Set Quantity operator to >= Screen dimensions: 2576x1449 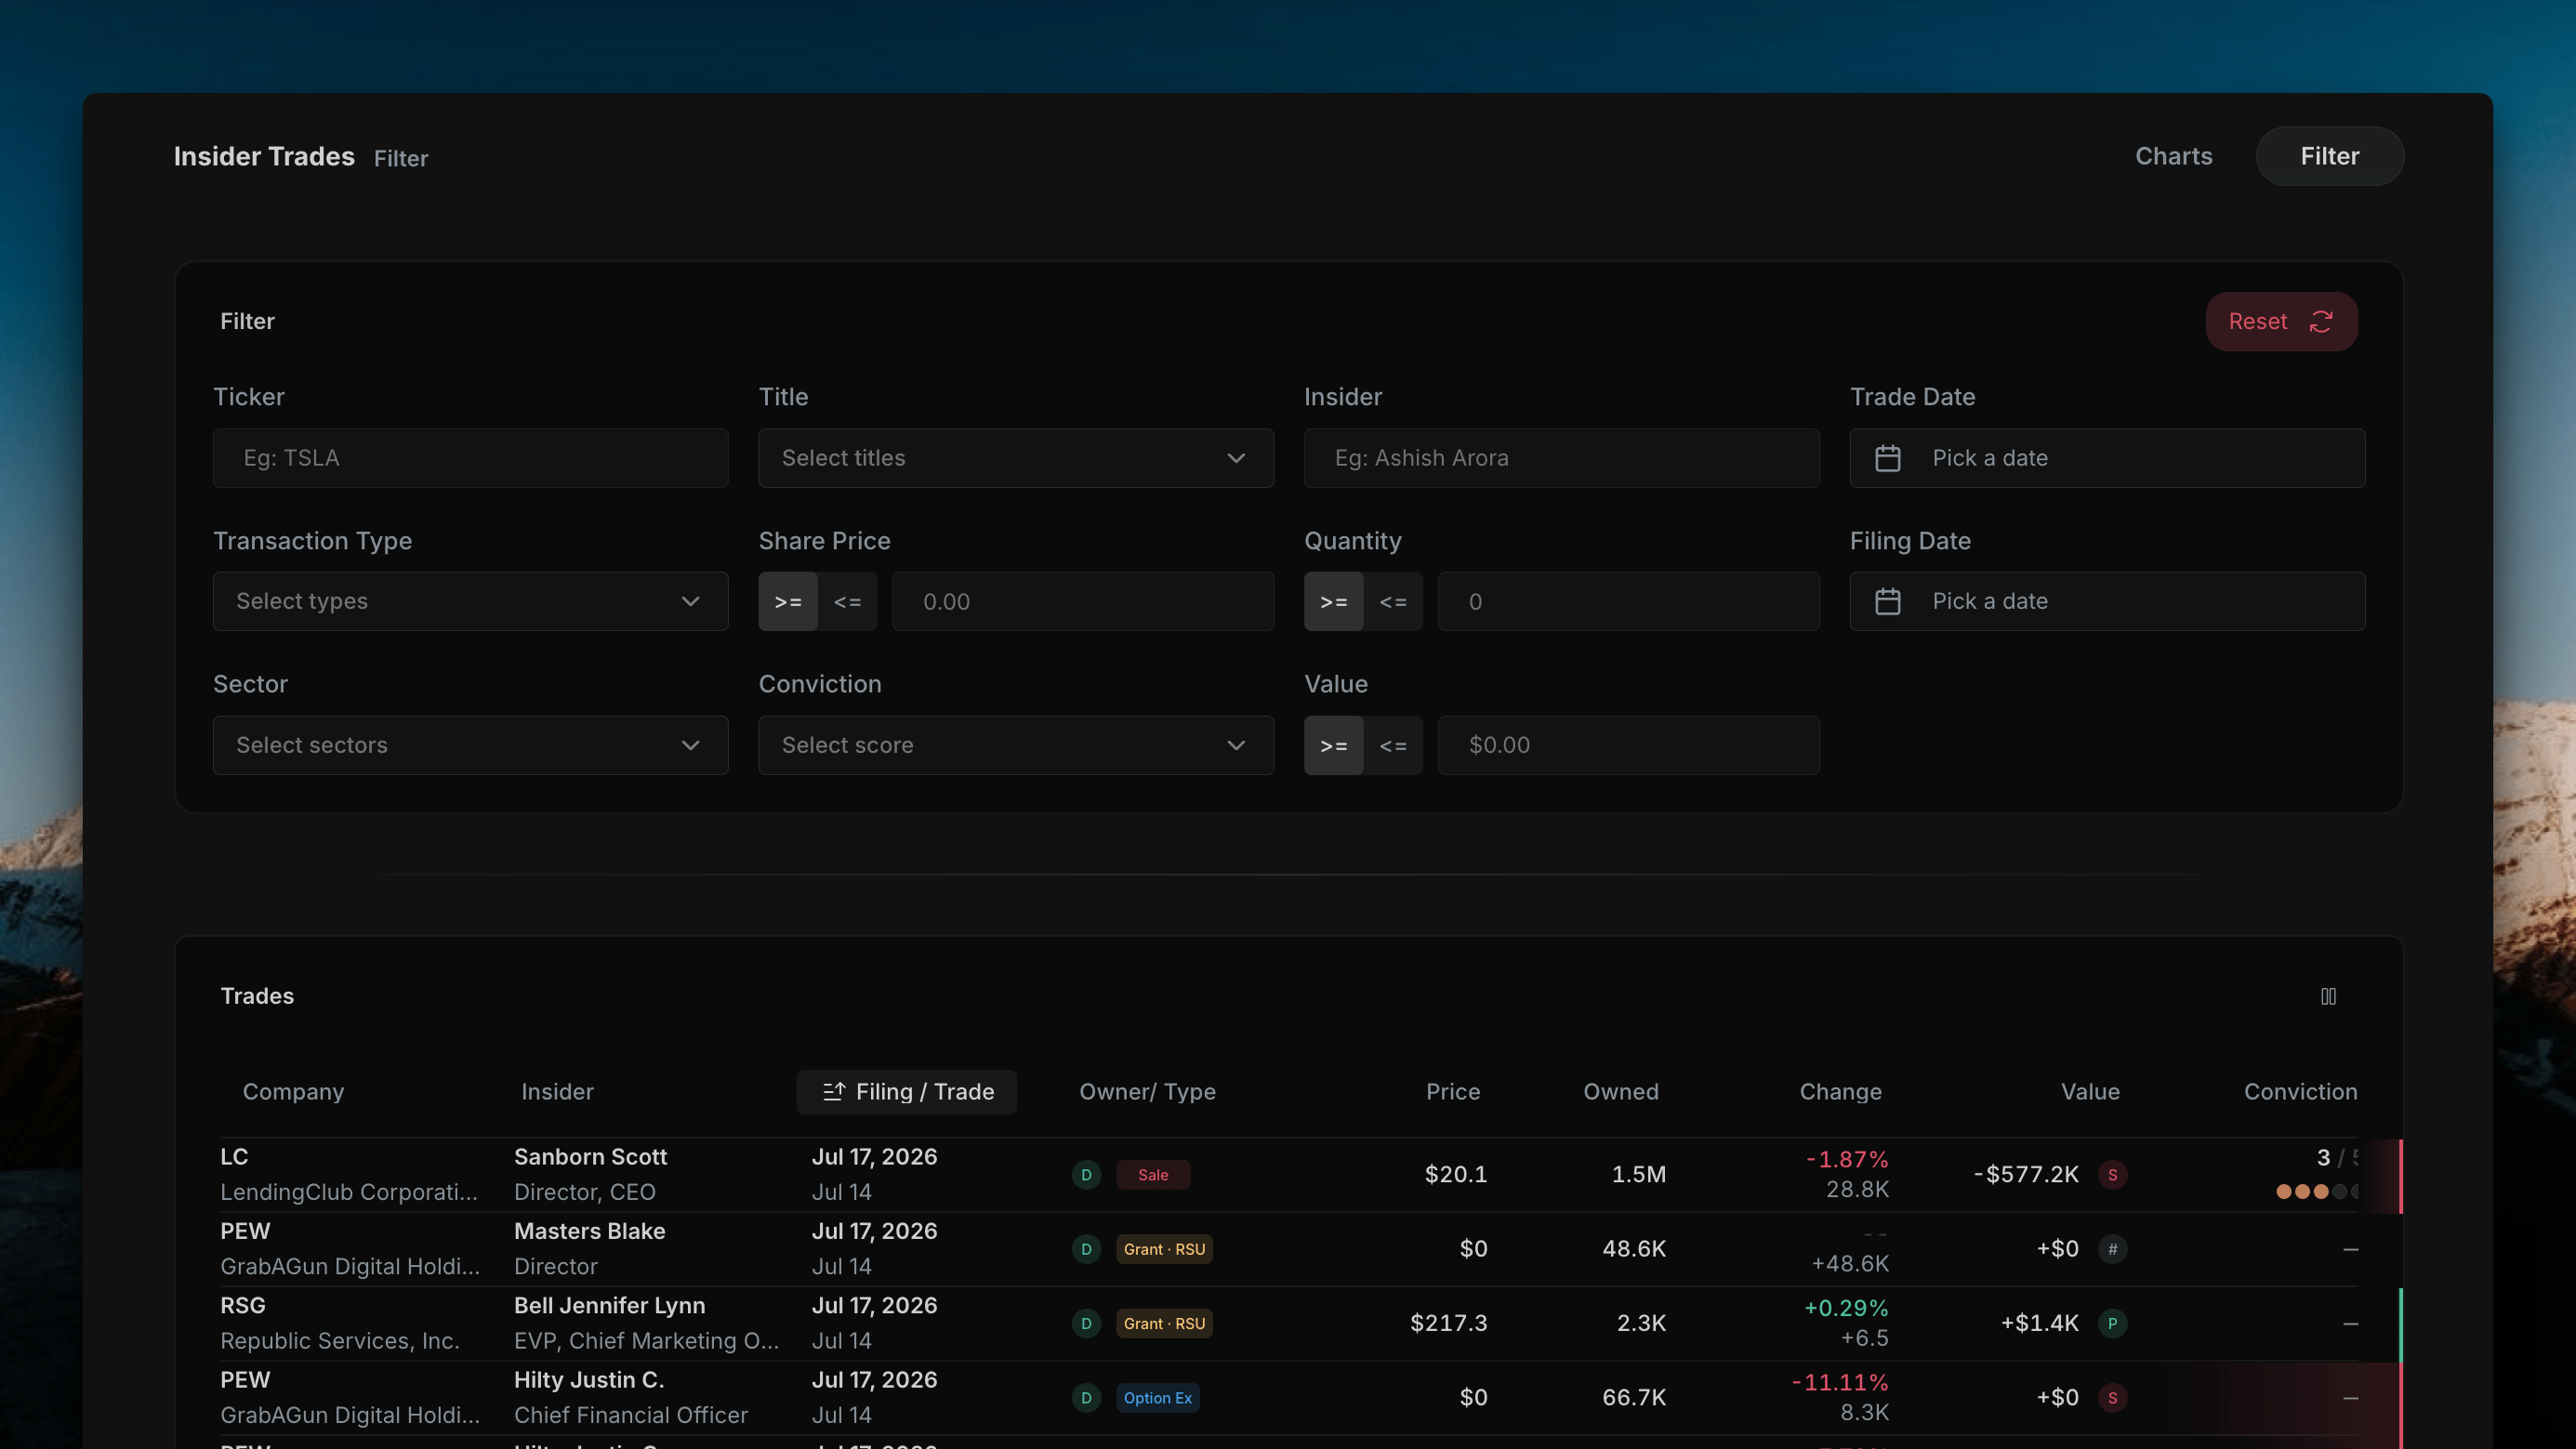(1333, 602)
